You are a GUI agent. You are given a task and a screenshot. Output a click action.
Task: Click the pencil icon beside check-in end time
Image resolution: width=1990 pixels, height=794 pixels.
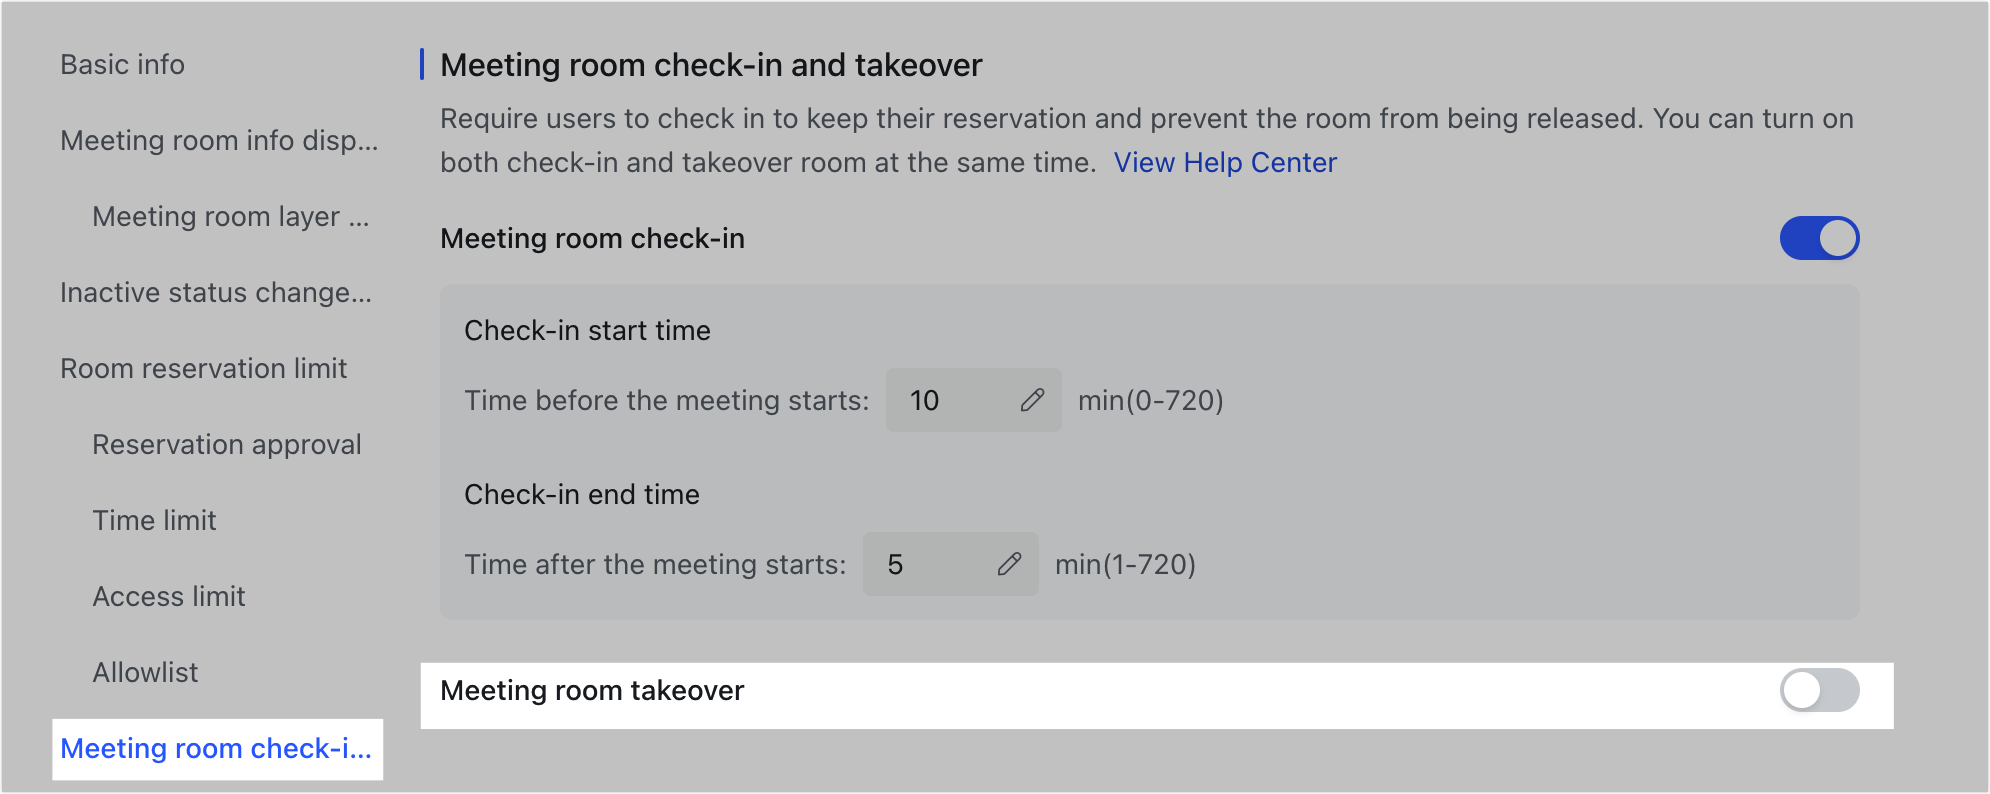[x=1011, y=564]
